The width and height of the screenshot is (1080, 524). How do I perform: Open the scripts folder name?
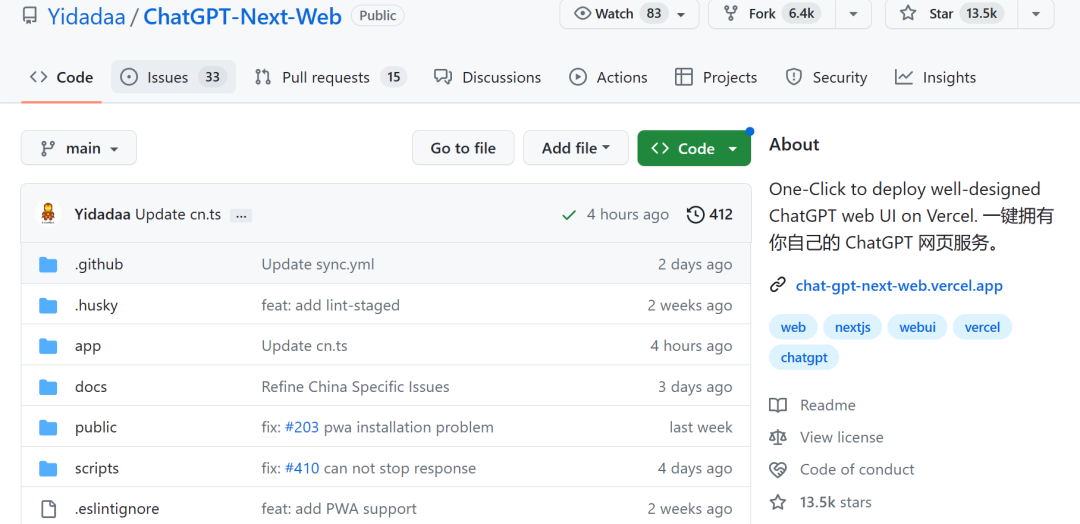point(96,469)
